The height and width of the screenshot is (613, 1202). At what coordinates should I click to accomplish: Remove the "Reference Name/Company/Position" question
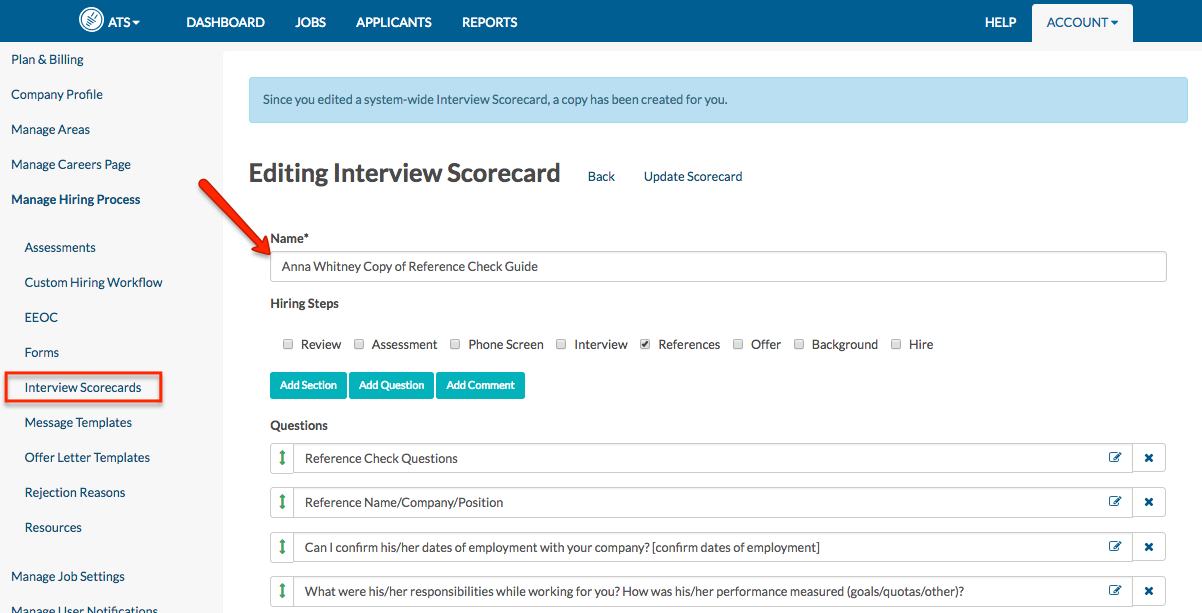pos(1148,502)
